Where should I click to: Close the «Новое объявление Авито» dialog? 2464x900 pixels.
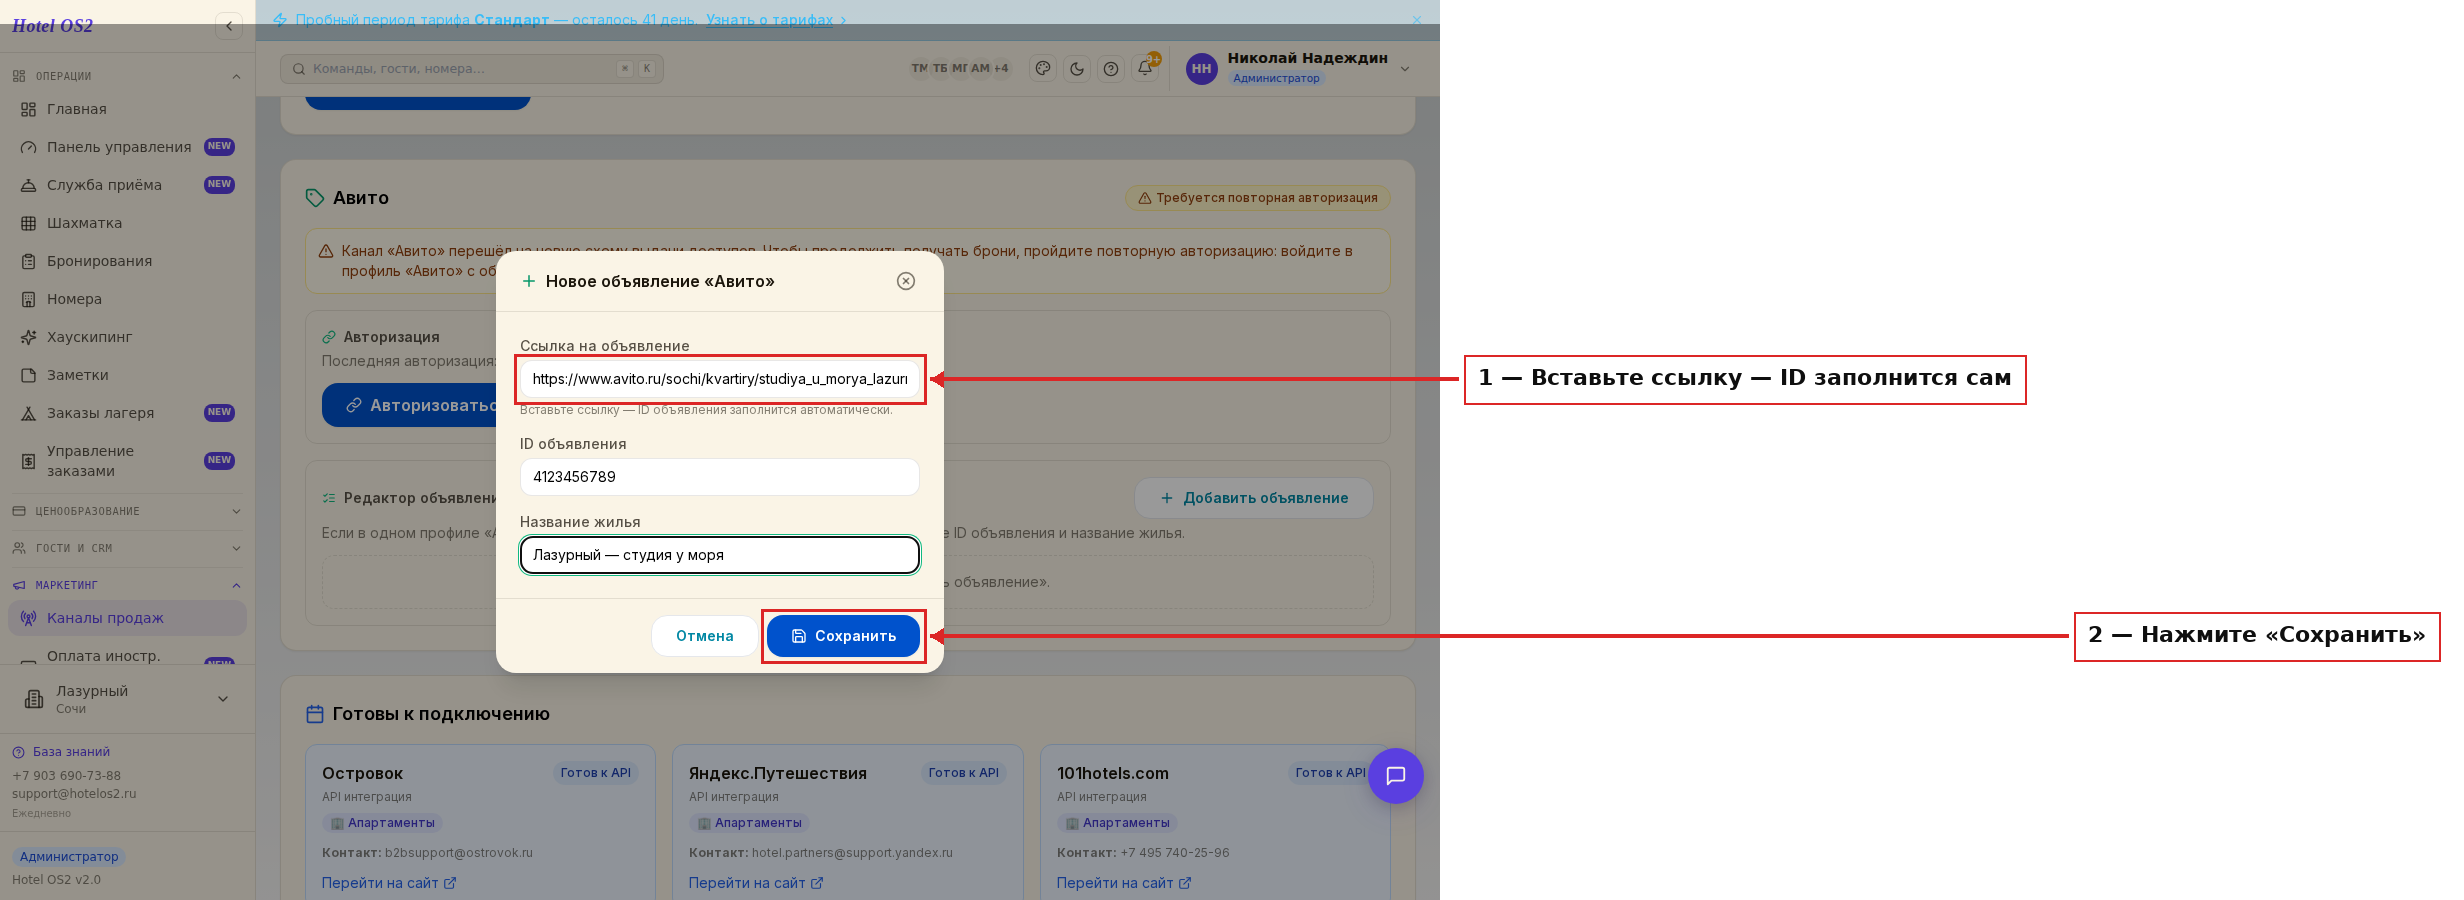coord(906,281)
